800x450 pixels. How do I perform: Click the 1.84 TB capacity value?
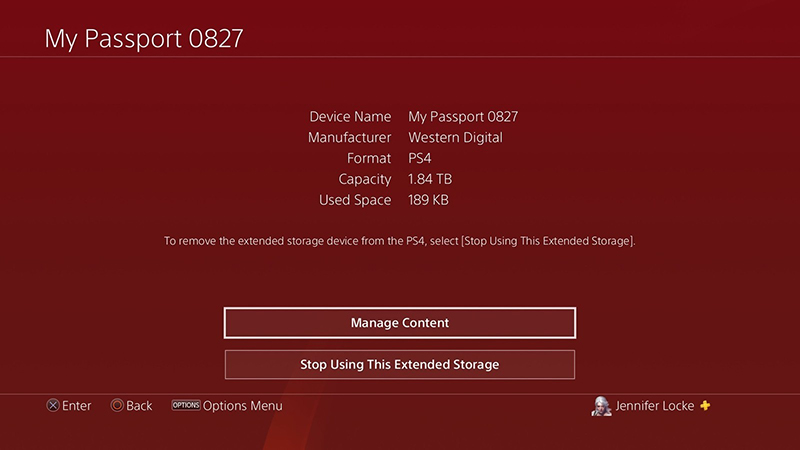pos(430,179)
